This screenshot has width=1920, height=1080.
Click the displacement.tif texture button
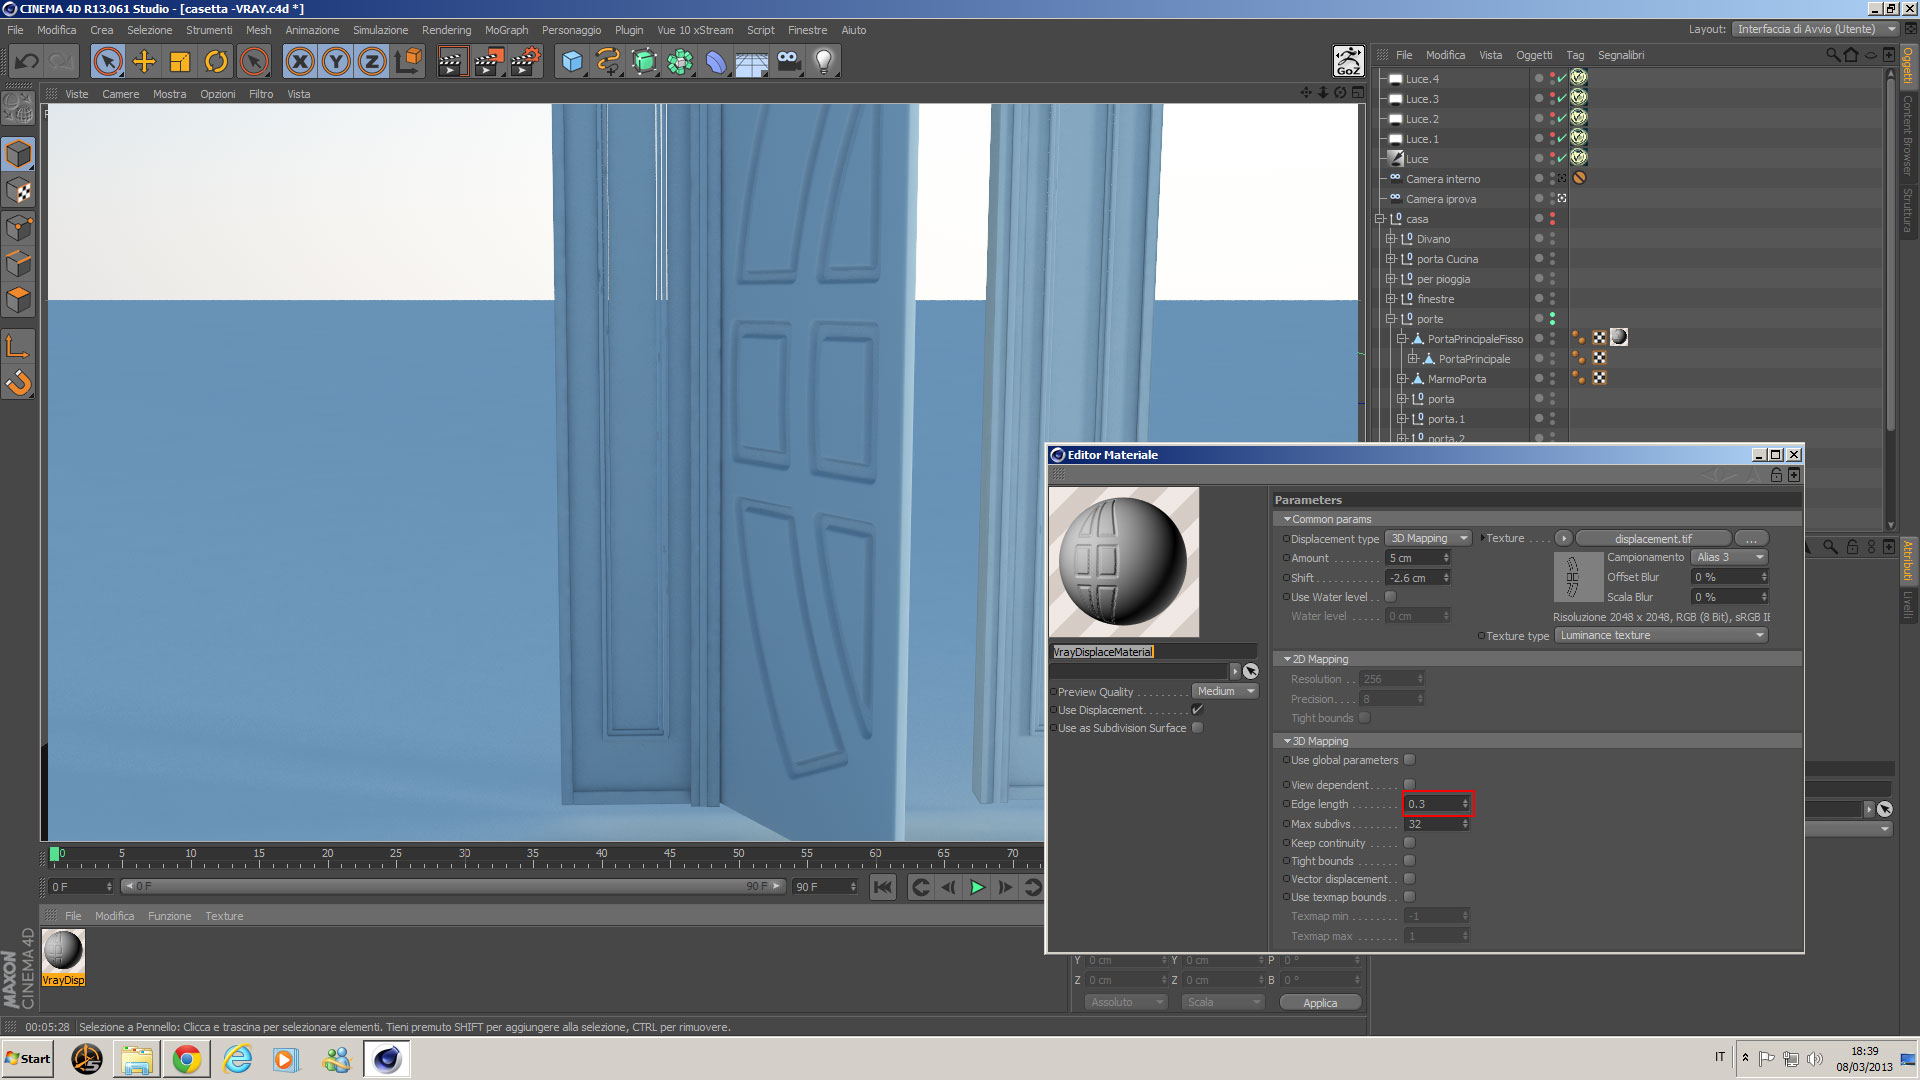1652,539
